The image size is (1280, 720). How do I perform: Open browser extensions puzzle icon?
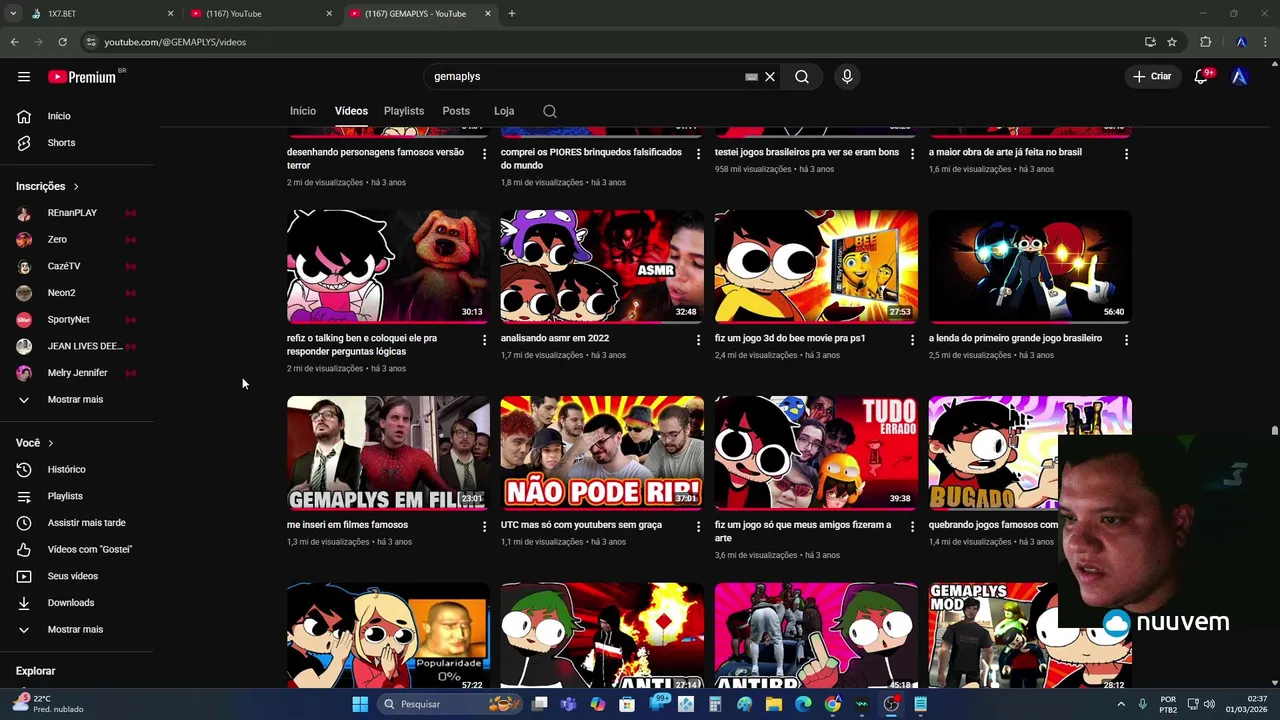1205,42
